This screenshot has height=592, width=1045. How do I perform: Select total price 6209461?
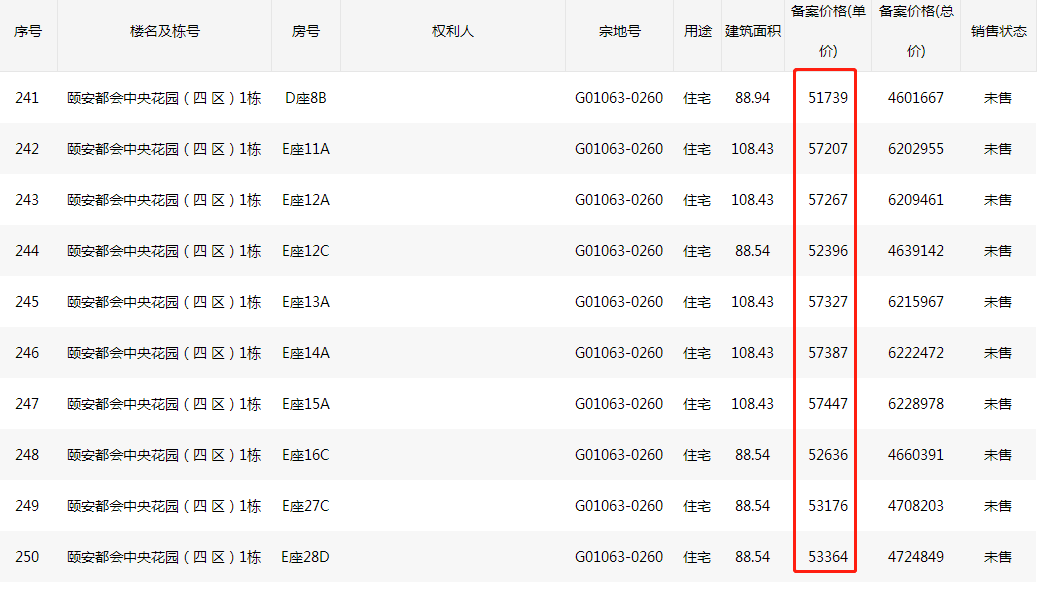(x=916, y=200)
